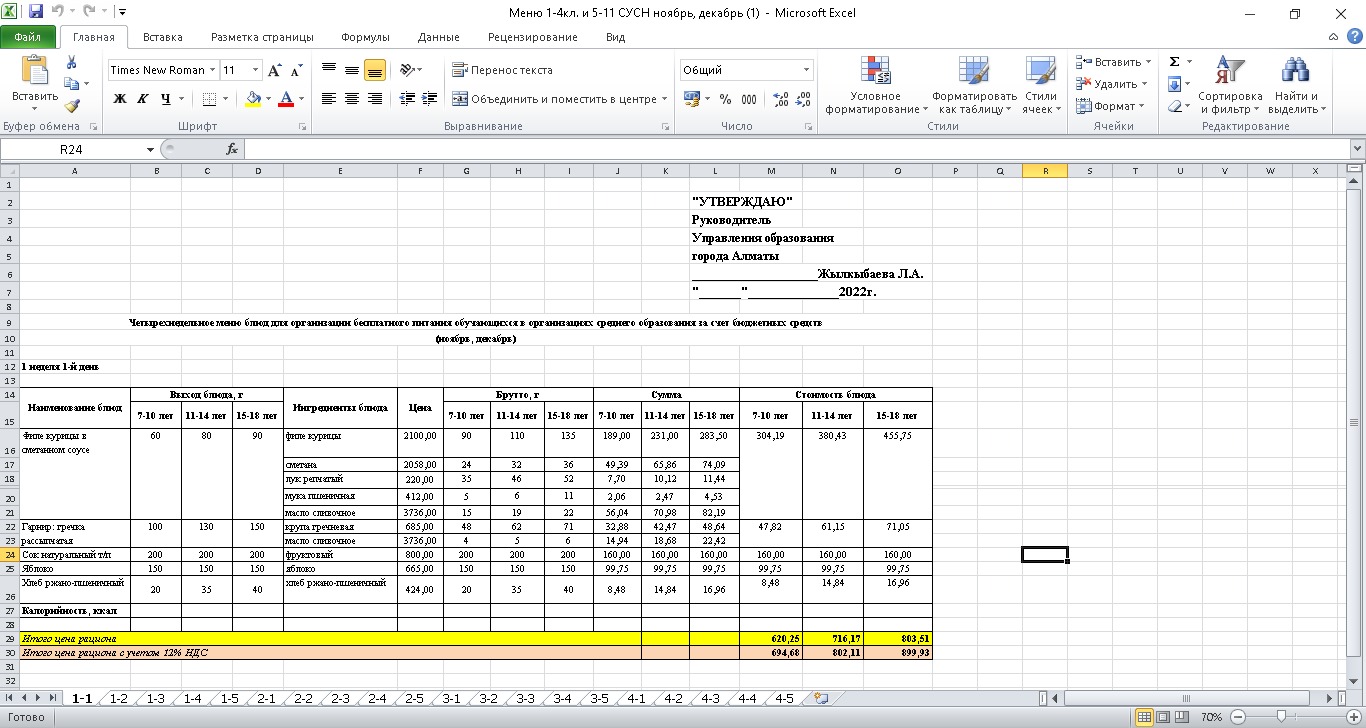The width and height of the screenshot is (1366, 728).
Task: Click the yellow fill color bucket
Action: [253, 99]
